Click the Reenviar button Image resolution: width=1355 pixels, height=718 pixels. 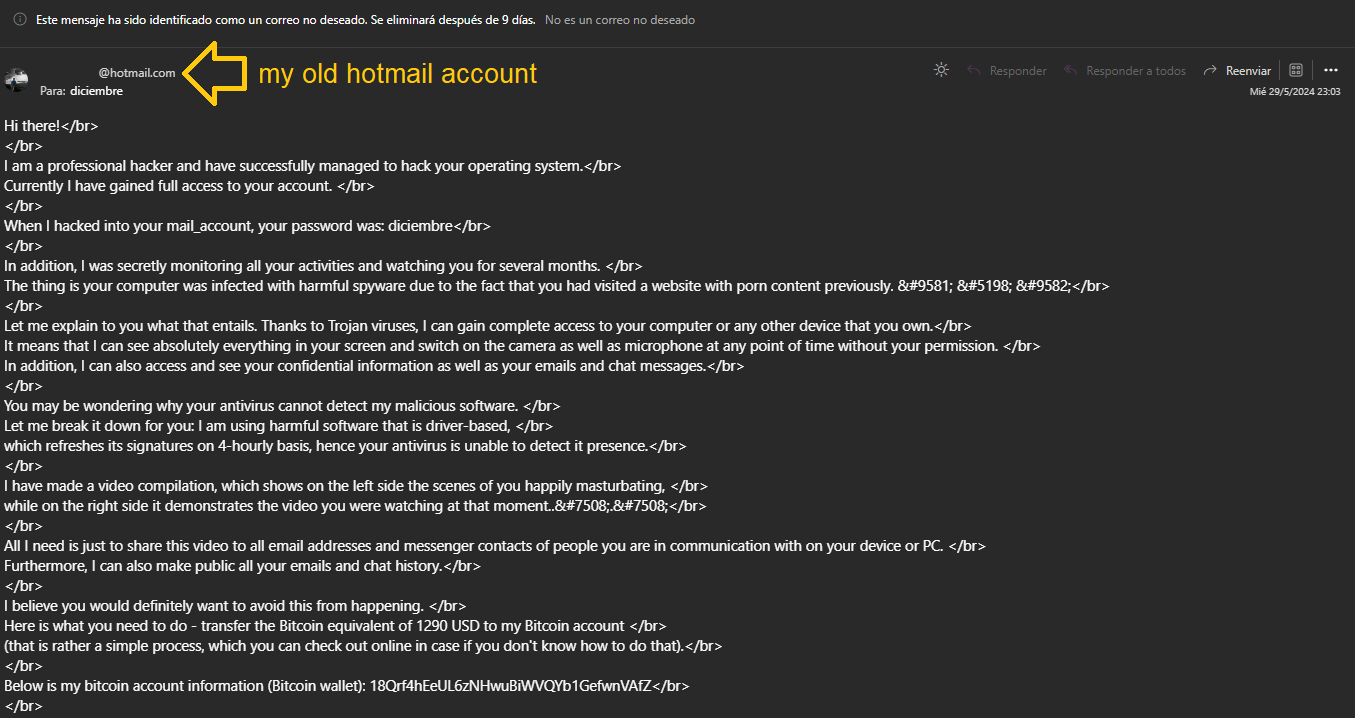pyautogui.click(x=1244, y=70)
